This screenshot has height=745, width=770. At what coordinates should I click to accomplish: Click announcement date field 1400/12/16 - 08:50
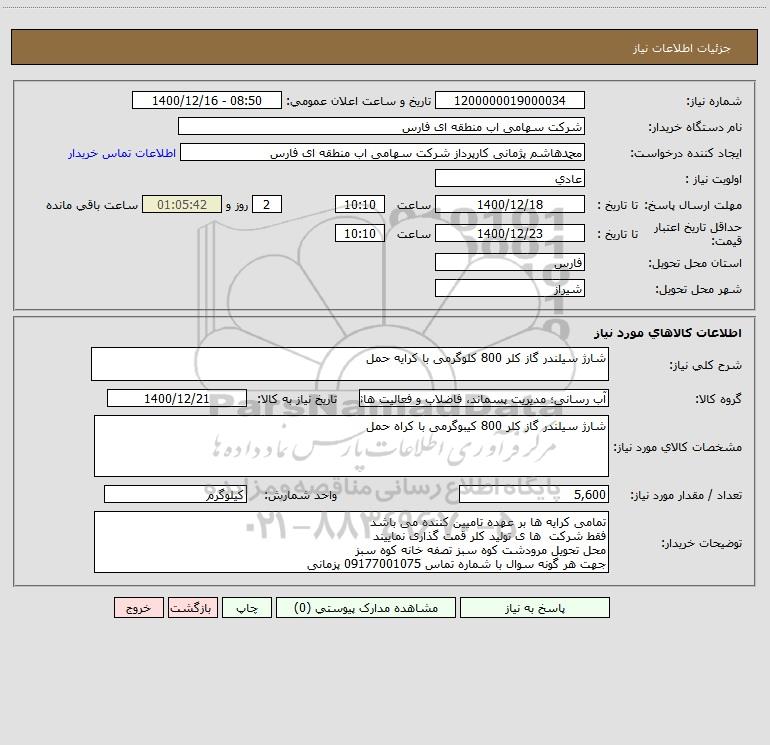(207, 100)
